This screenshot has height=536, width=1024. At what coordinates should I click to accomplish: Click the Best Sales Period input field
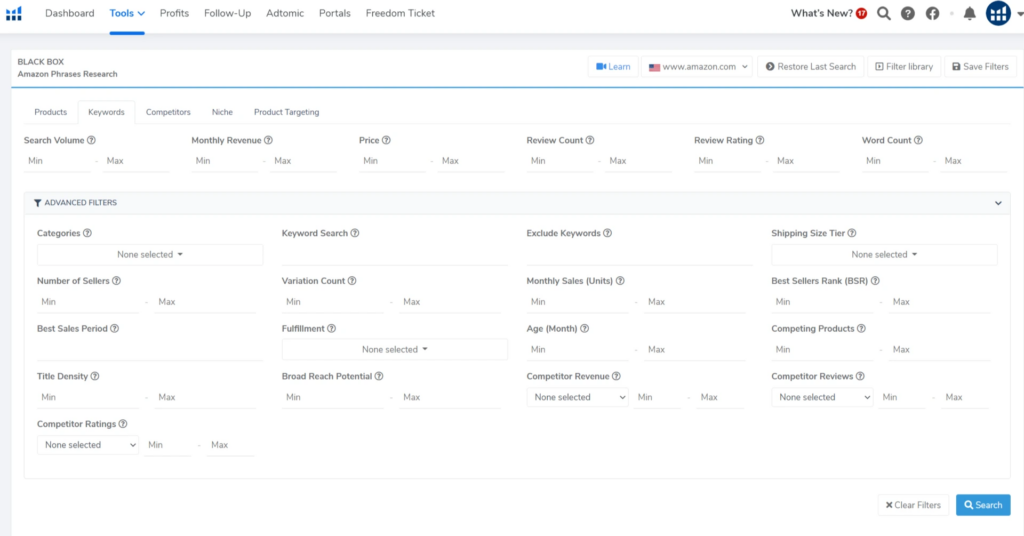(x=150, y=349)
